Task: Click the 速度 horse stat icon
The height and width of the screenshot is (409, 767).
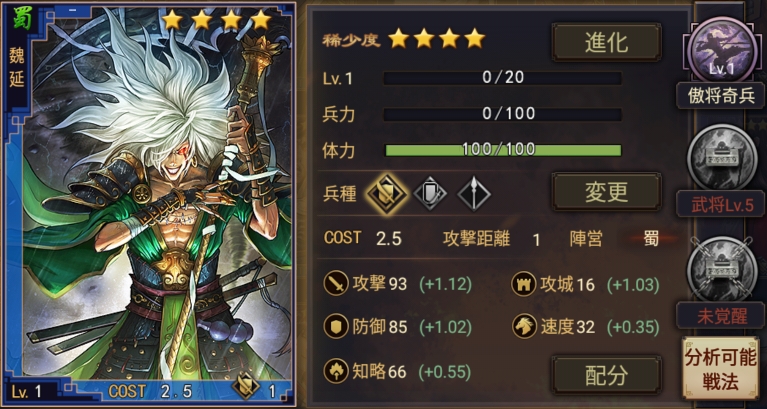Action: (x=524, y=327)
